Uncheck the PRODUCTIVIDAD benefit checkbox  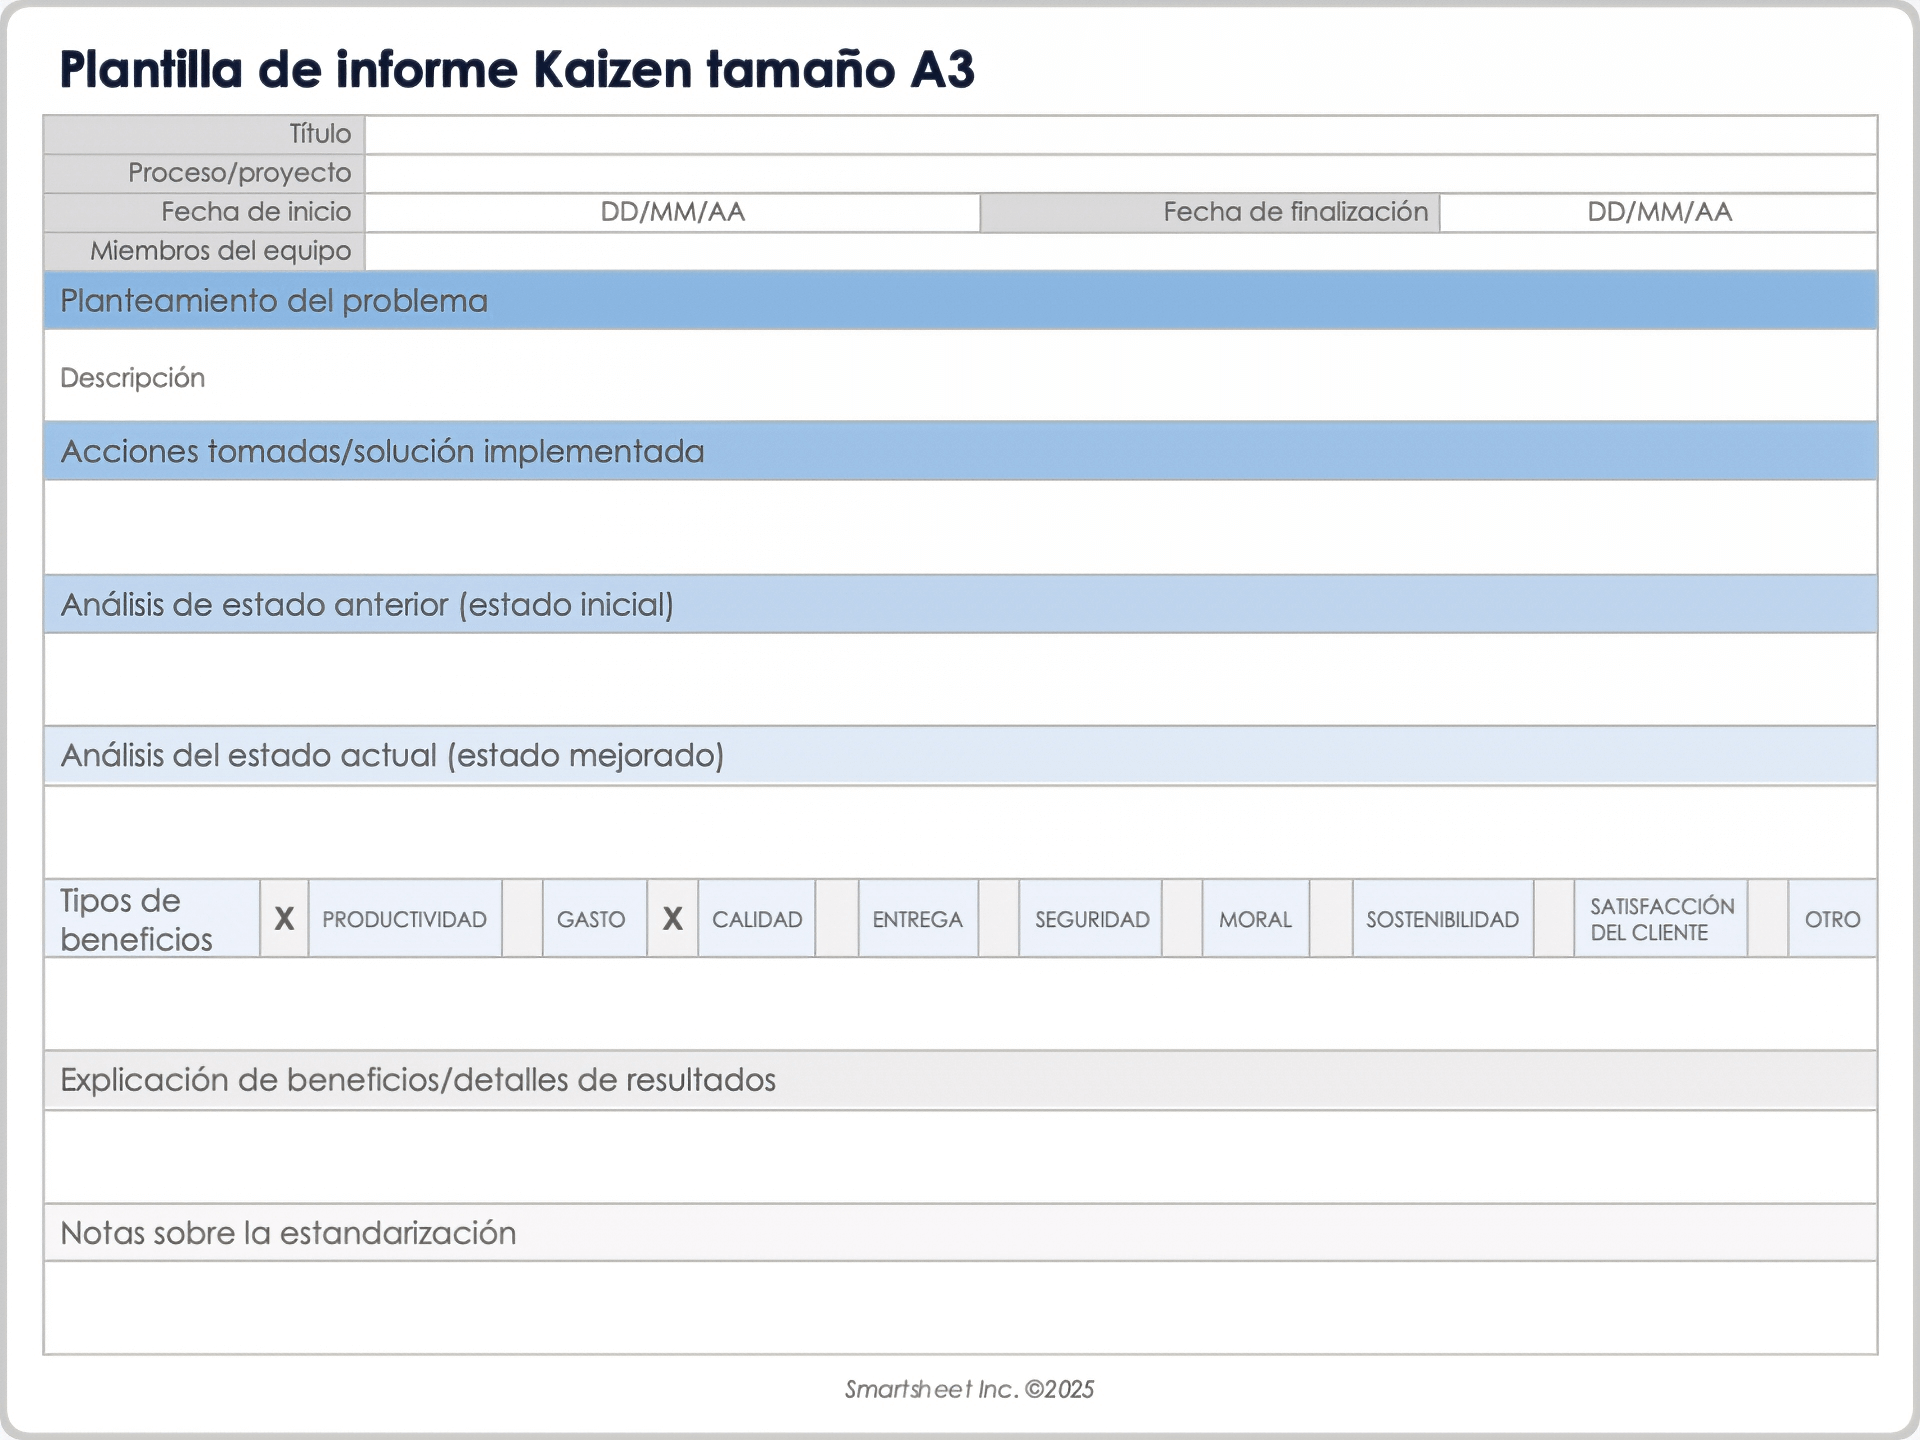pyautogui.click(x=284, y=917)
